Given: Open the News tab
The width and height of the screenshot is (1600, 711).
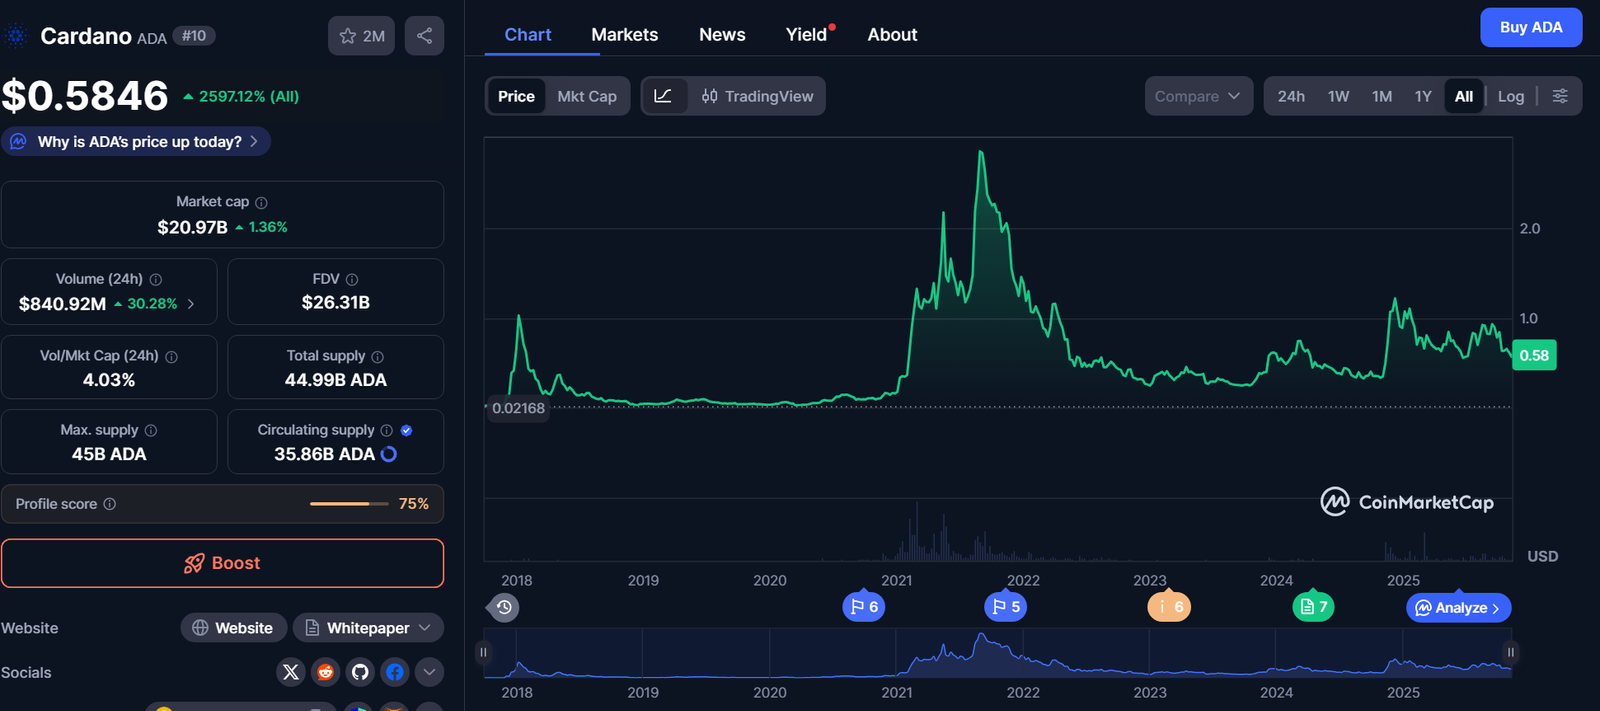Looking at the screenshot, I should (722, 35).
